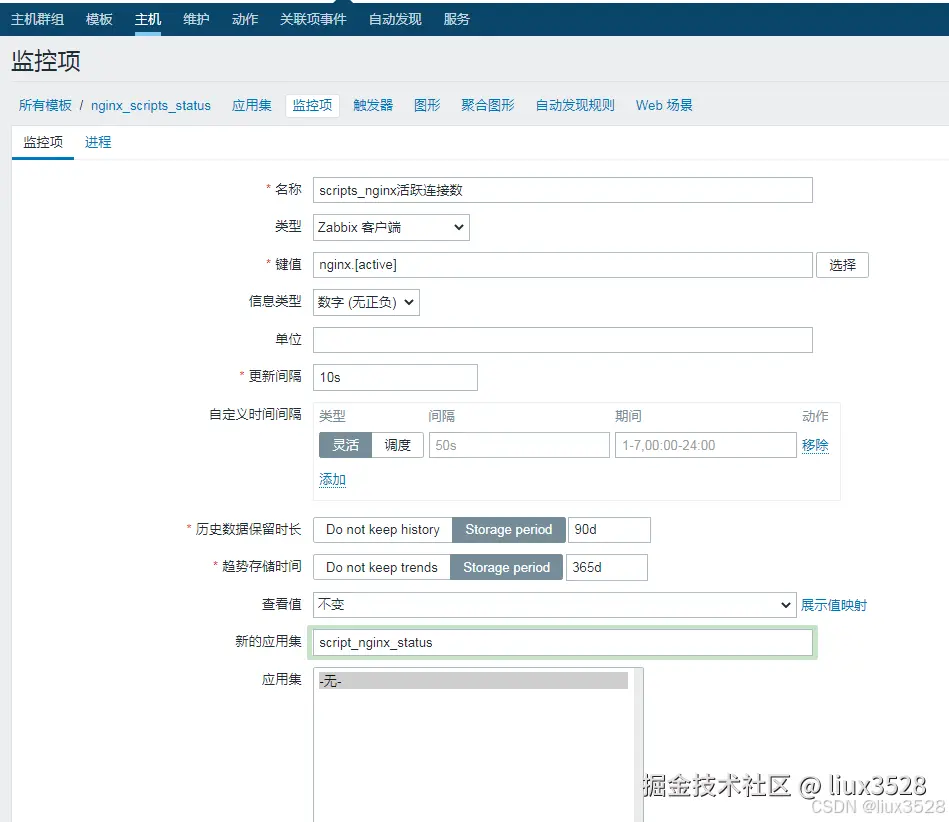This screenshot has height=822, width=949.
Task: Open the 聚合图形 link
Action: [x=487, y=105]
